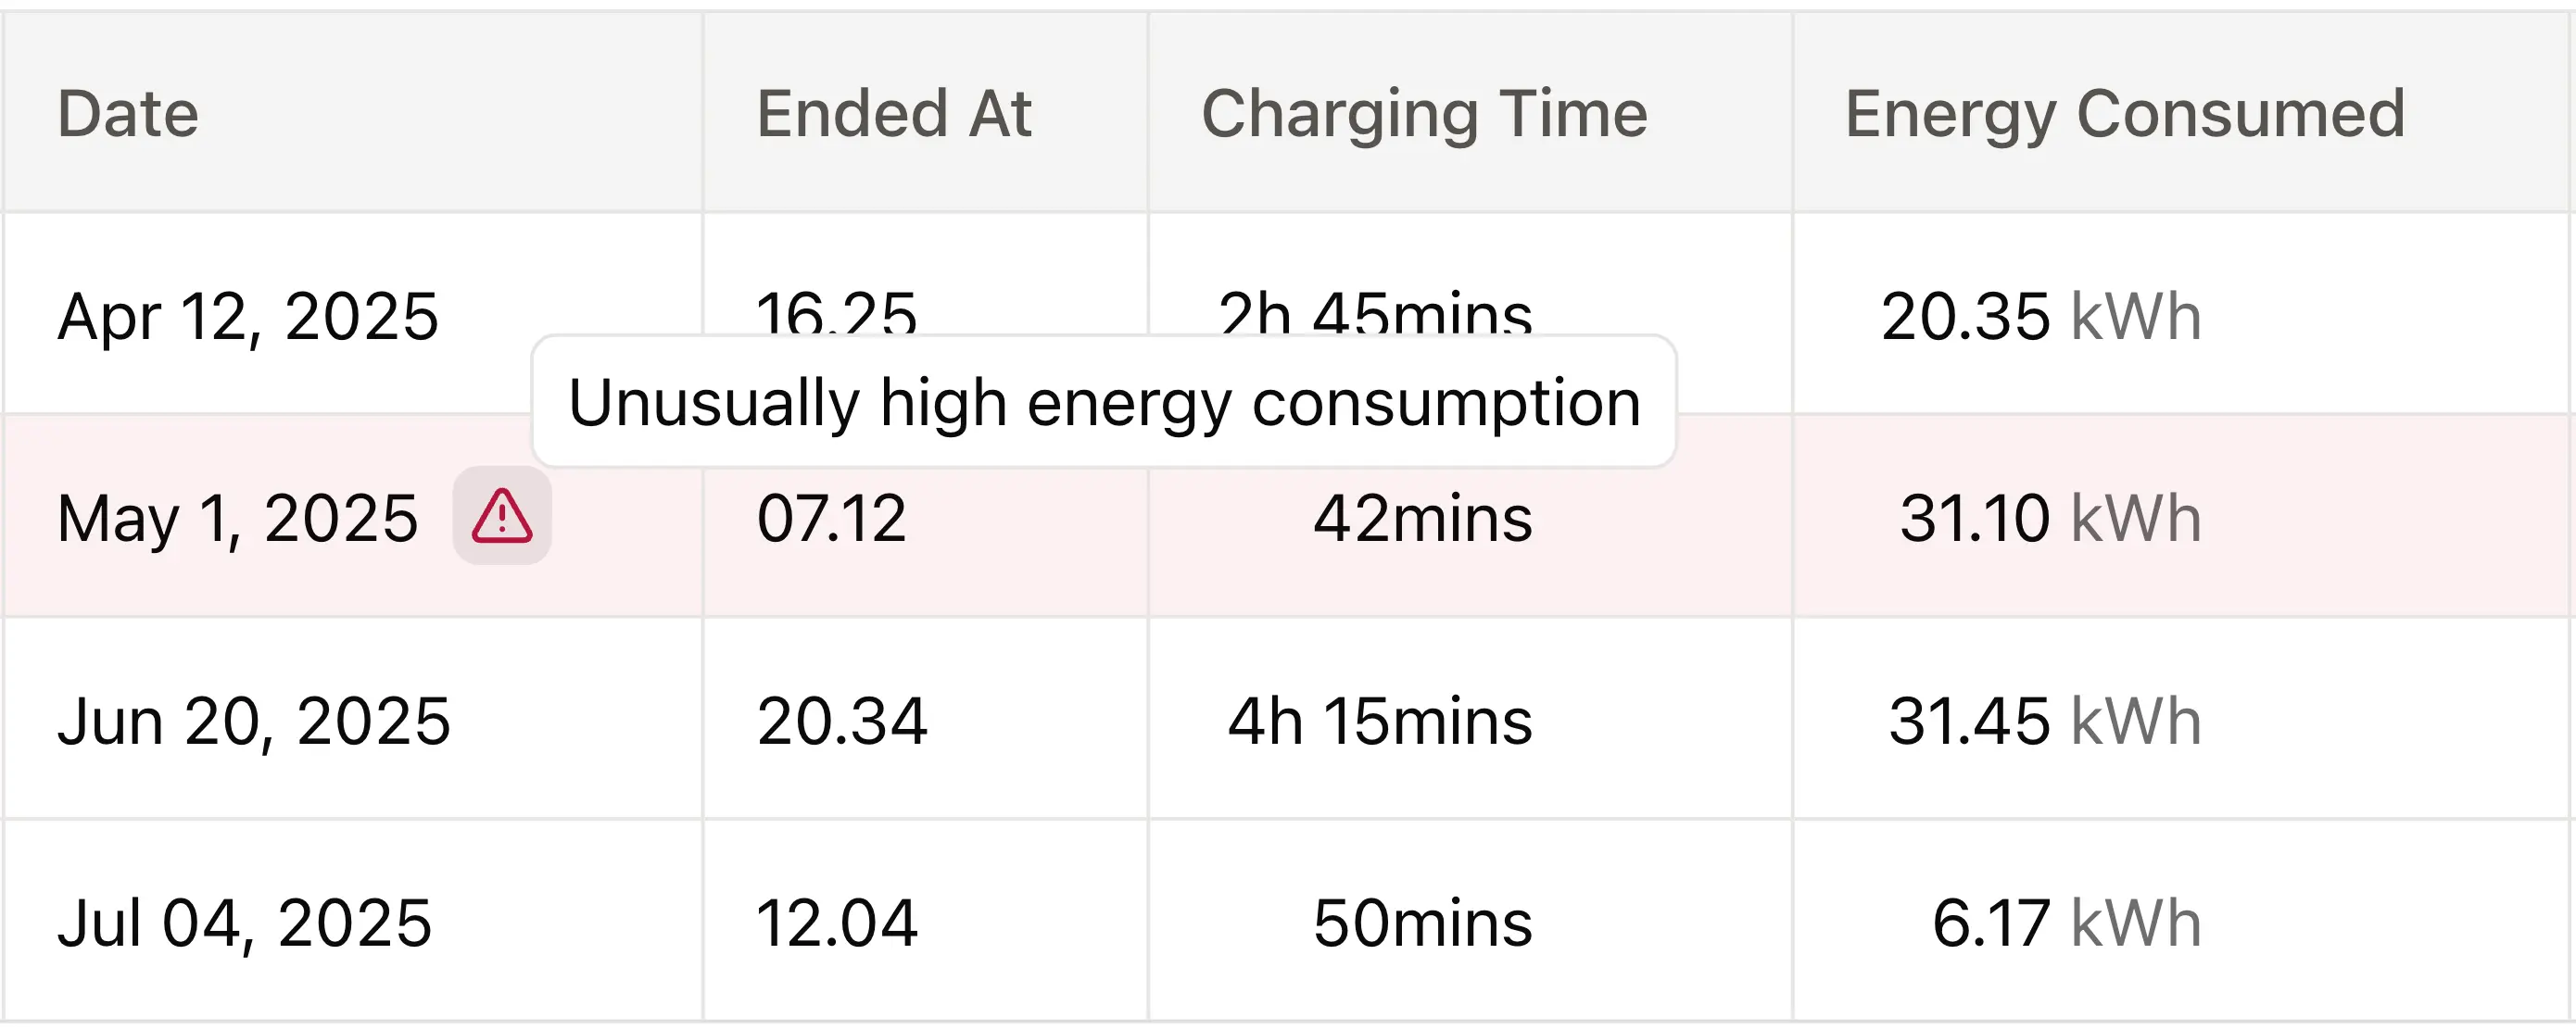
Task: Click the Ended At column header
Action: pyautogui.click(x=893, y=114)
